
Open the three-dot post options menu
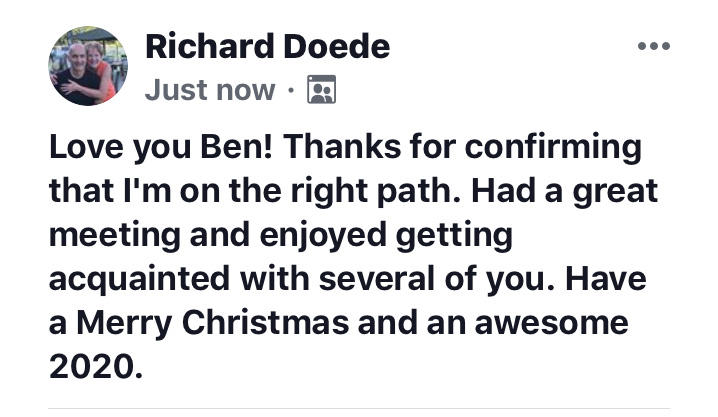click(x=654, y=46)
